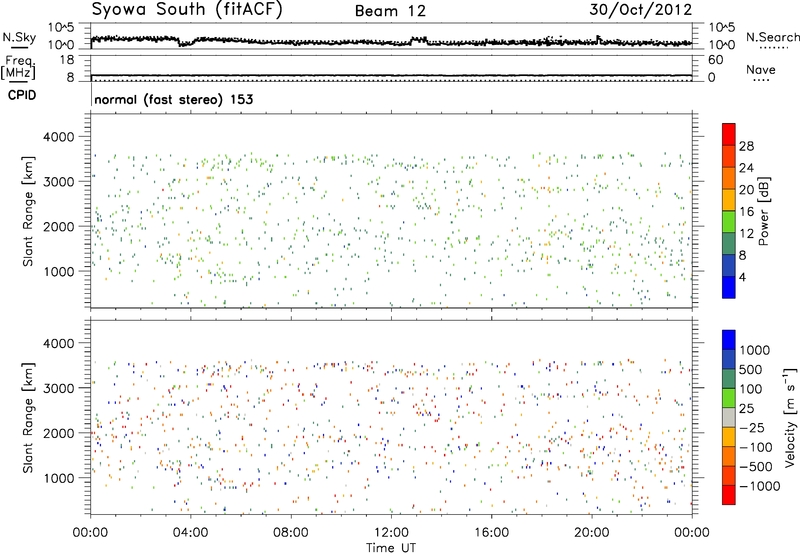
Task: Click the 'Syowa South (fitACF)' title
Action: point(187,10)
